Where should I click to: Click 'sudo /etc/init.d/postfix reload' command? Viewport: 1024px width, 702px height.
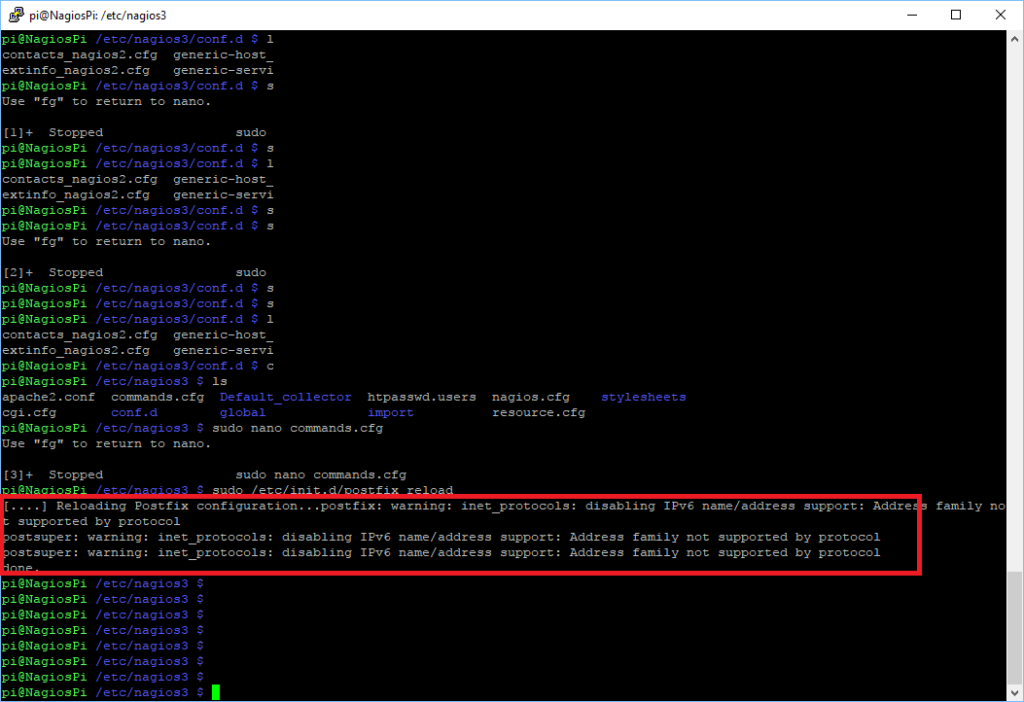332,490
